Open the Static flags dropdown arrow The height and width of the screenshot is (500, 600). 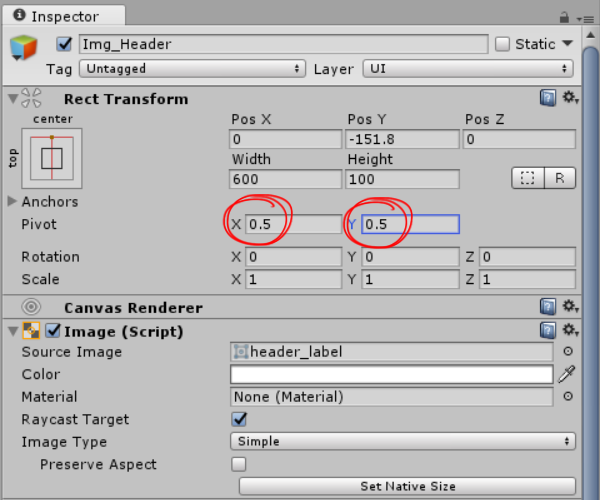pyautogui.click(x=567, y=43)
